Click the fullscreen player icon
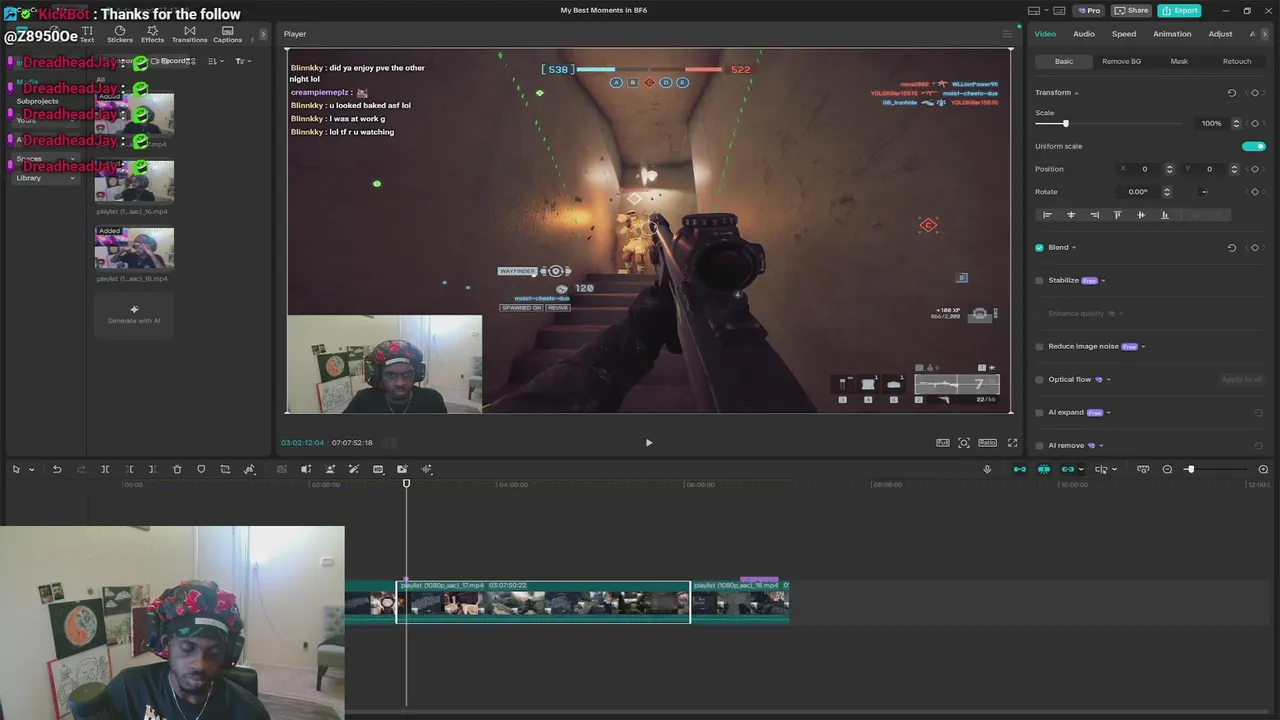The image size is (1280, 720). point(1012,442)
